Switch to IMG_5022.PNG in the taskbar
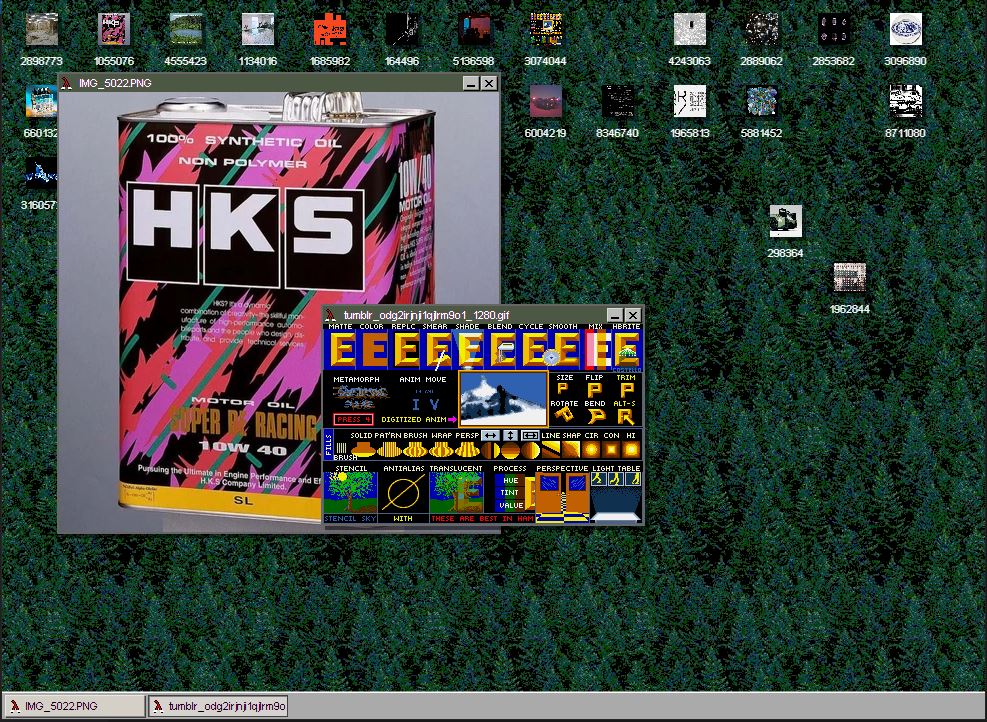Image resolution: width=987 pixels, height=722 pixels. tap(74, 706)
